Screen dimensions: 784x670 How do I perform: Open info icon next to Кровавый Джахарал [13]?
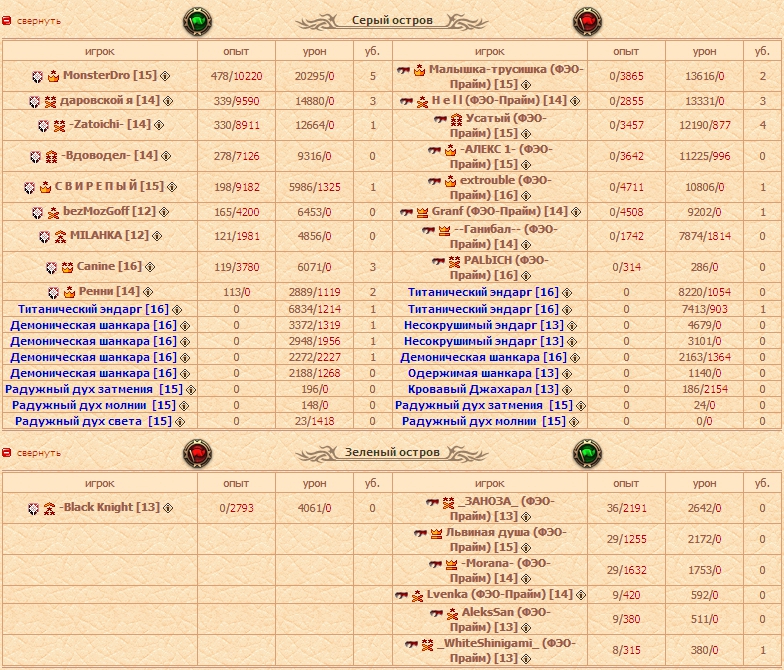(567, 390)
